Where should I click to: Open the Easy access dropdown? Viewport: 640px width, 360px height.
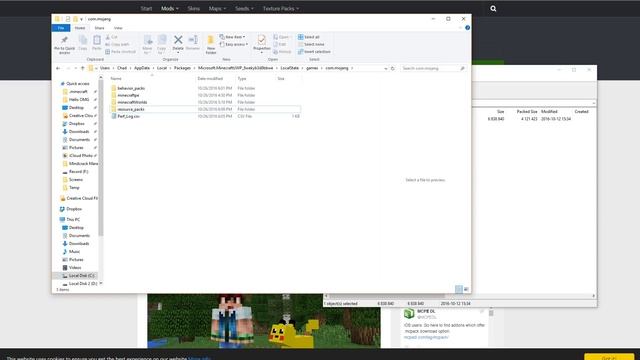tap(234, 44)
